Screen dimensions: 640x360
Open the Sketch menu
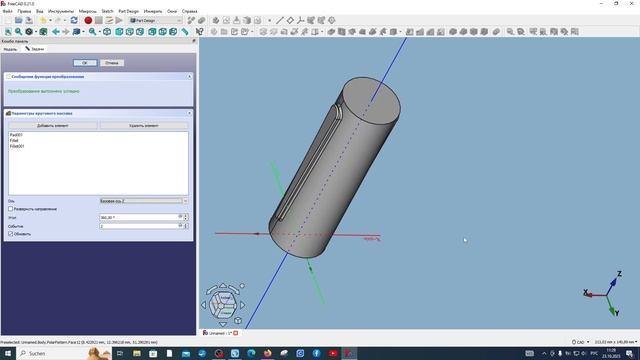coord(107,11)
